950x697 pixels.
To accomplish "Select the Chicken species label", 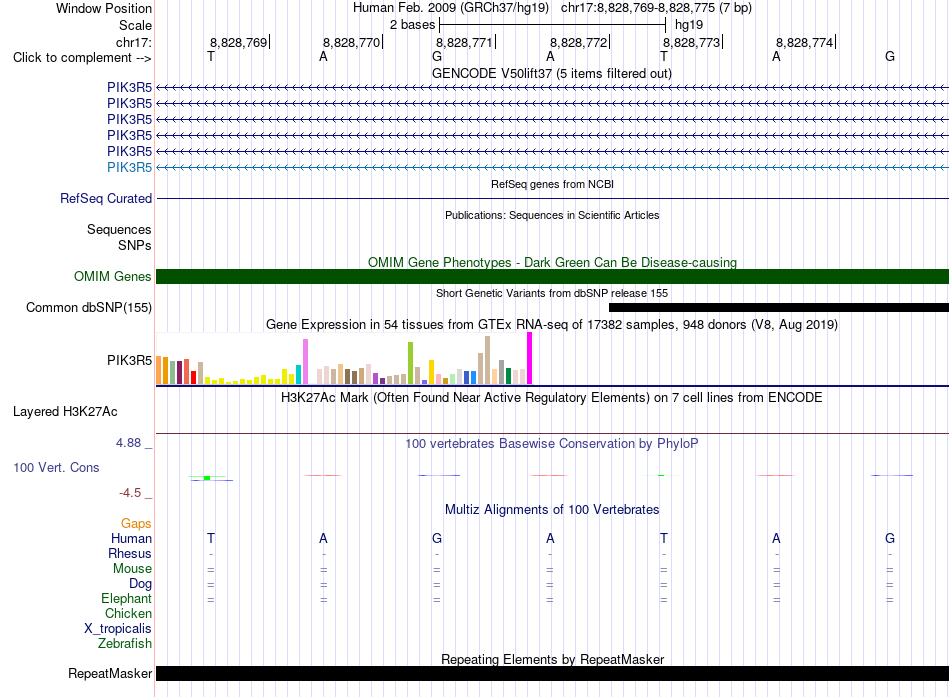I will click(x=128, y=614).
